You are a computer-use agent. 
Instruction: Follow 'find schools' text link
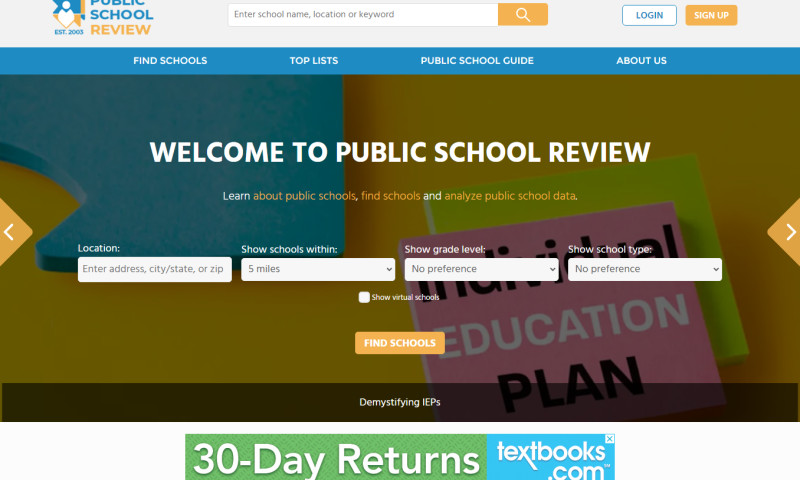pyautogui.click(x=390, y=196)
